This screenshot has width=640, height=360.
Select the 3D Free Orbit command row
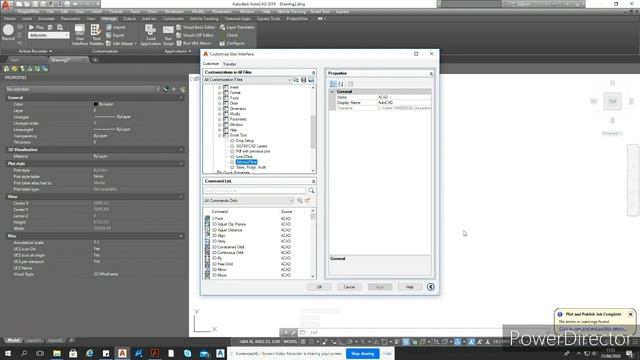258,264
